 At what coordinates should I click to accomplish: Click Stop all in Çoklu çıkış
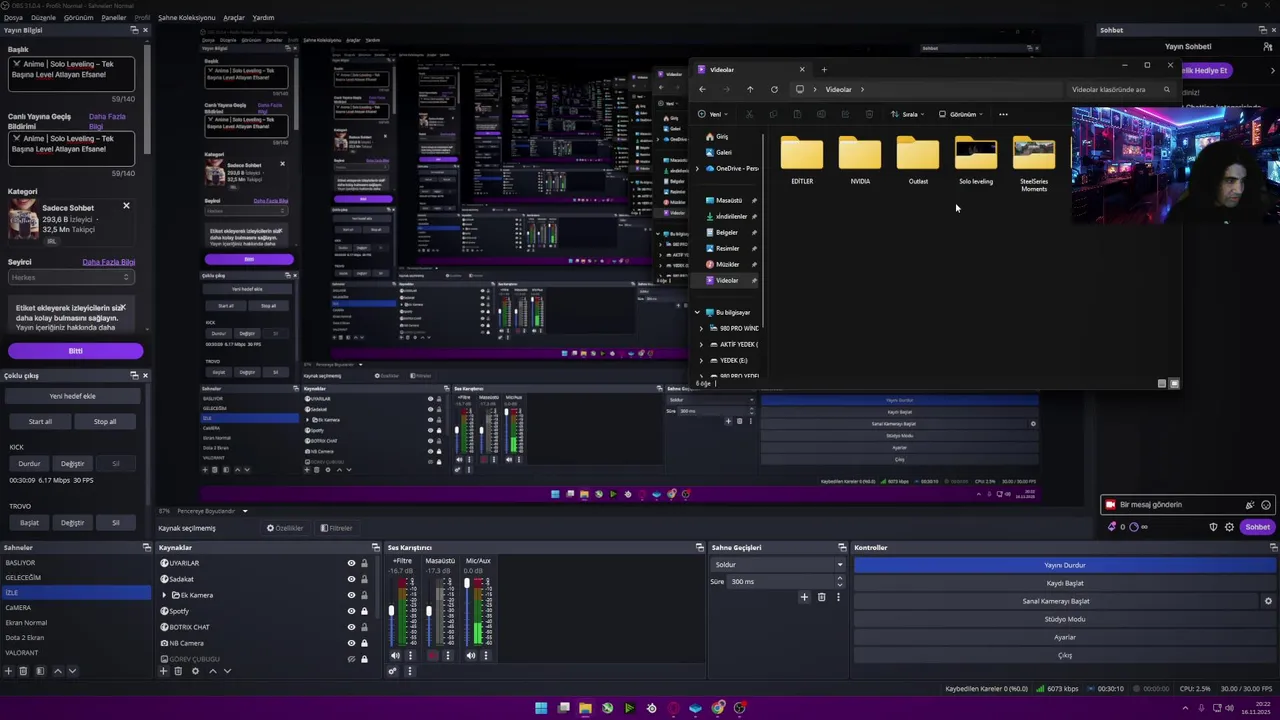pos(105,421)
